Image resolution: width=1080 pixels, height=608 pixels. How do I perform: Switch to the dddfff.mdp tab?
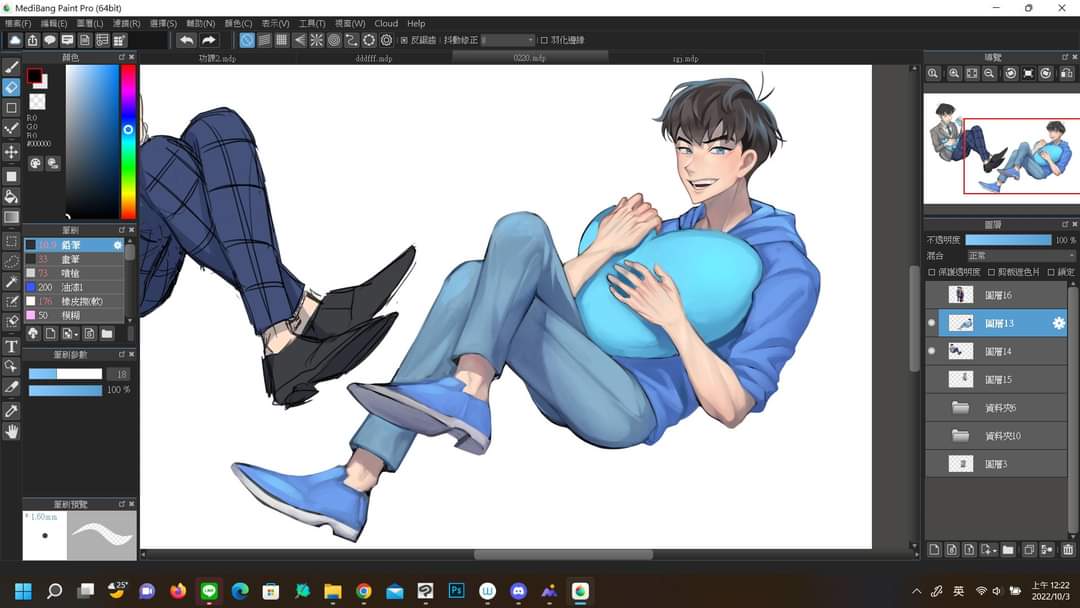[374, 59]
